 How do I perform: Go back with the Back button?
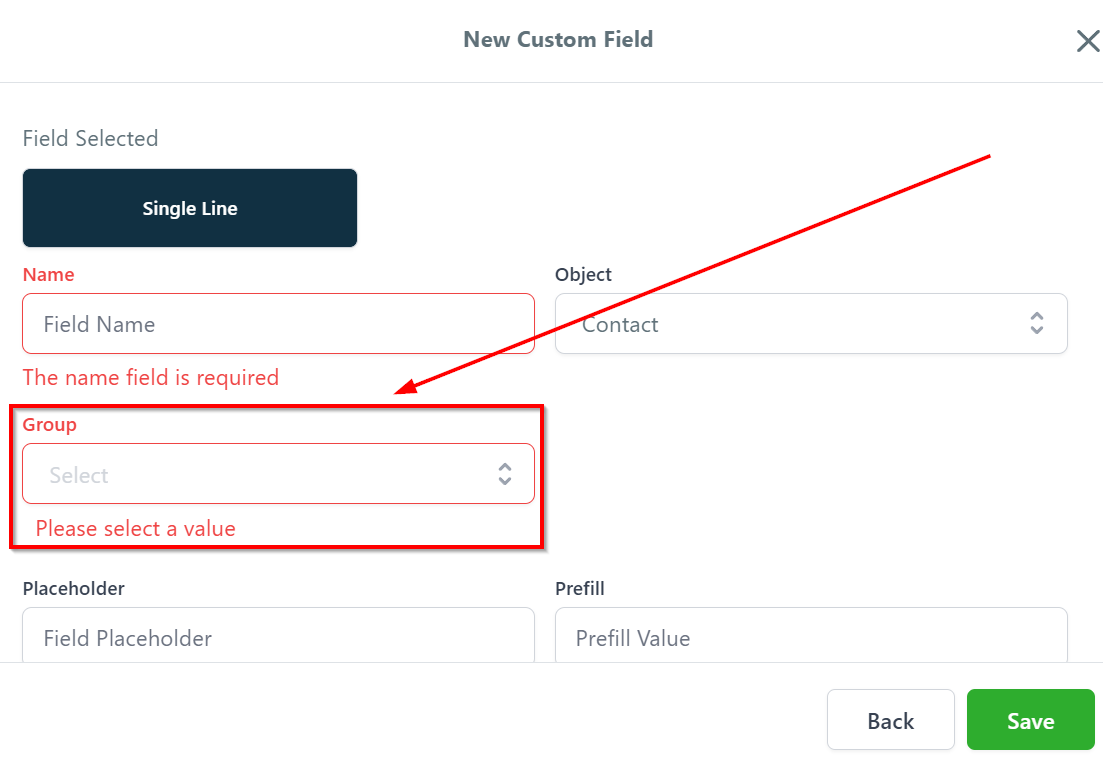890,720
